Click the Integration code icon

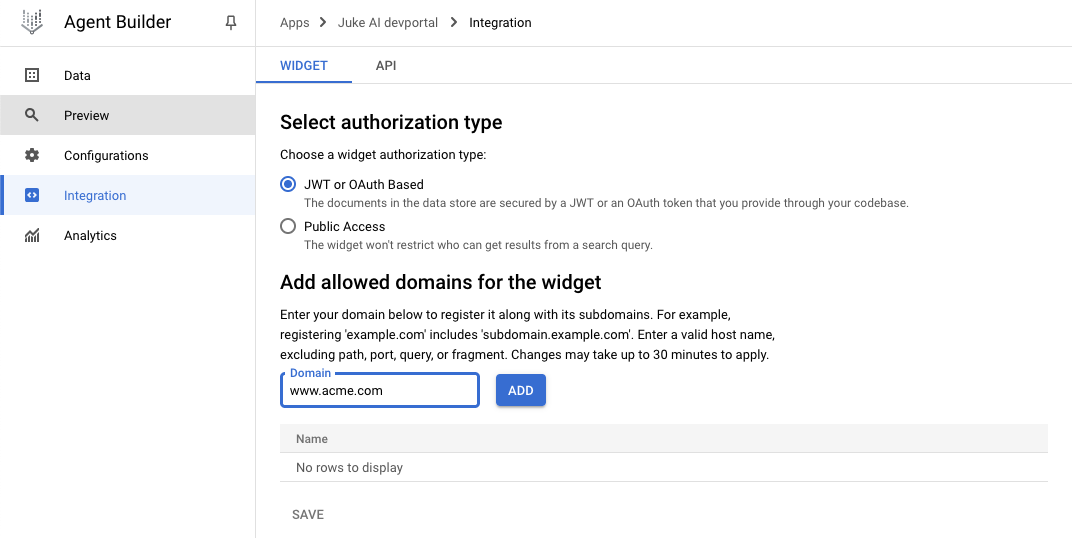click(31, 195)
